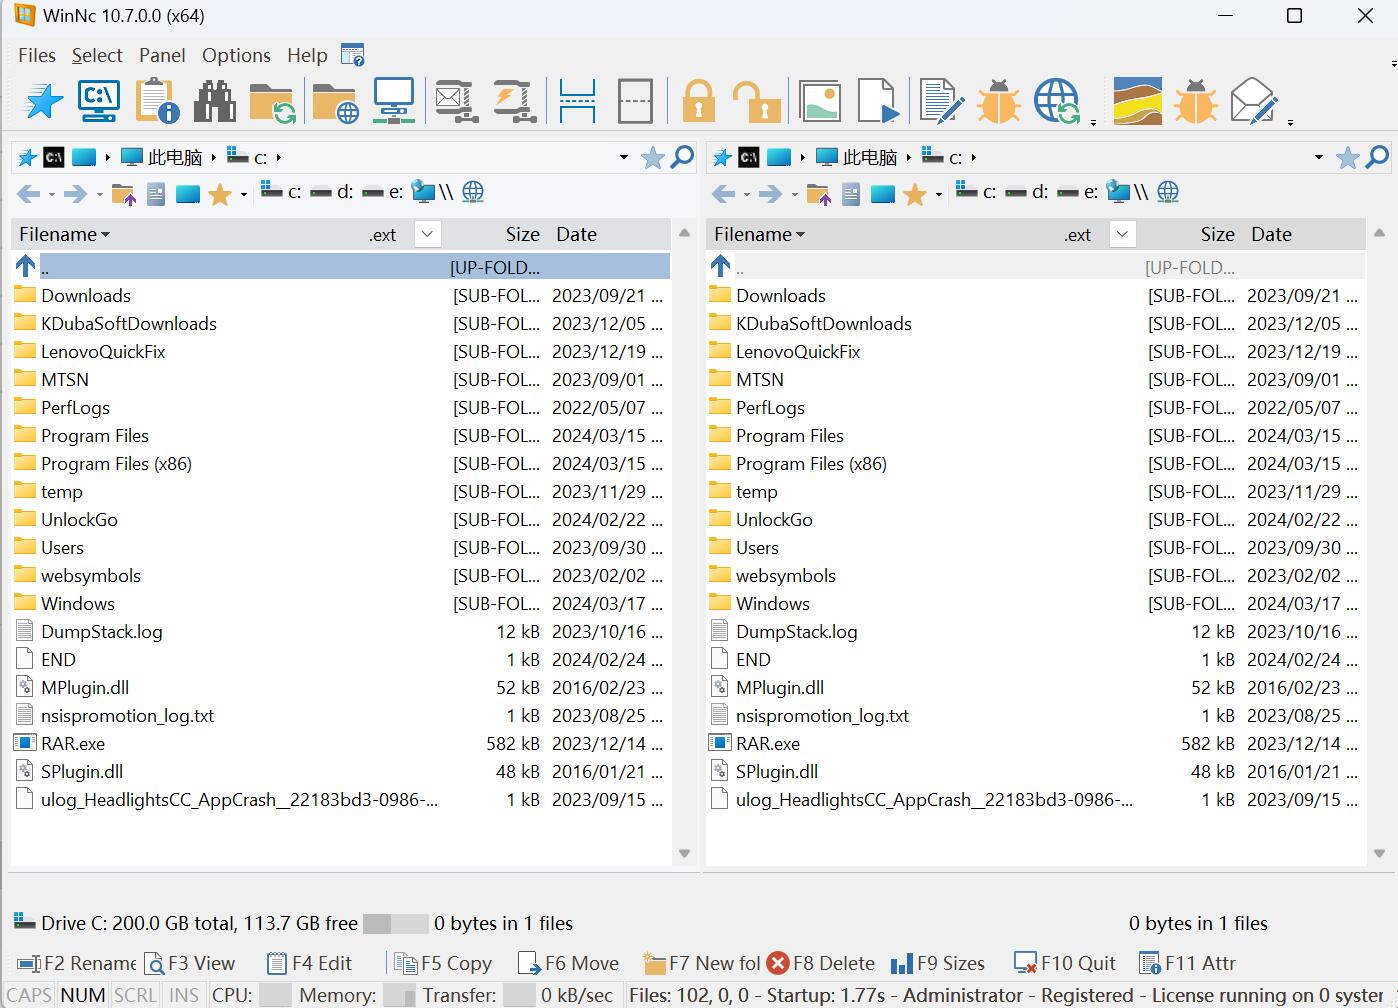The width and height of the screenshot is (1398, 1008).
Task: Sort left panel by Date column header
Action: coord(576,234)
